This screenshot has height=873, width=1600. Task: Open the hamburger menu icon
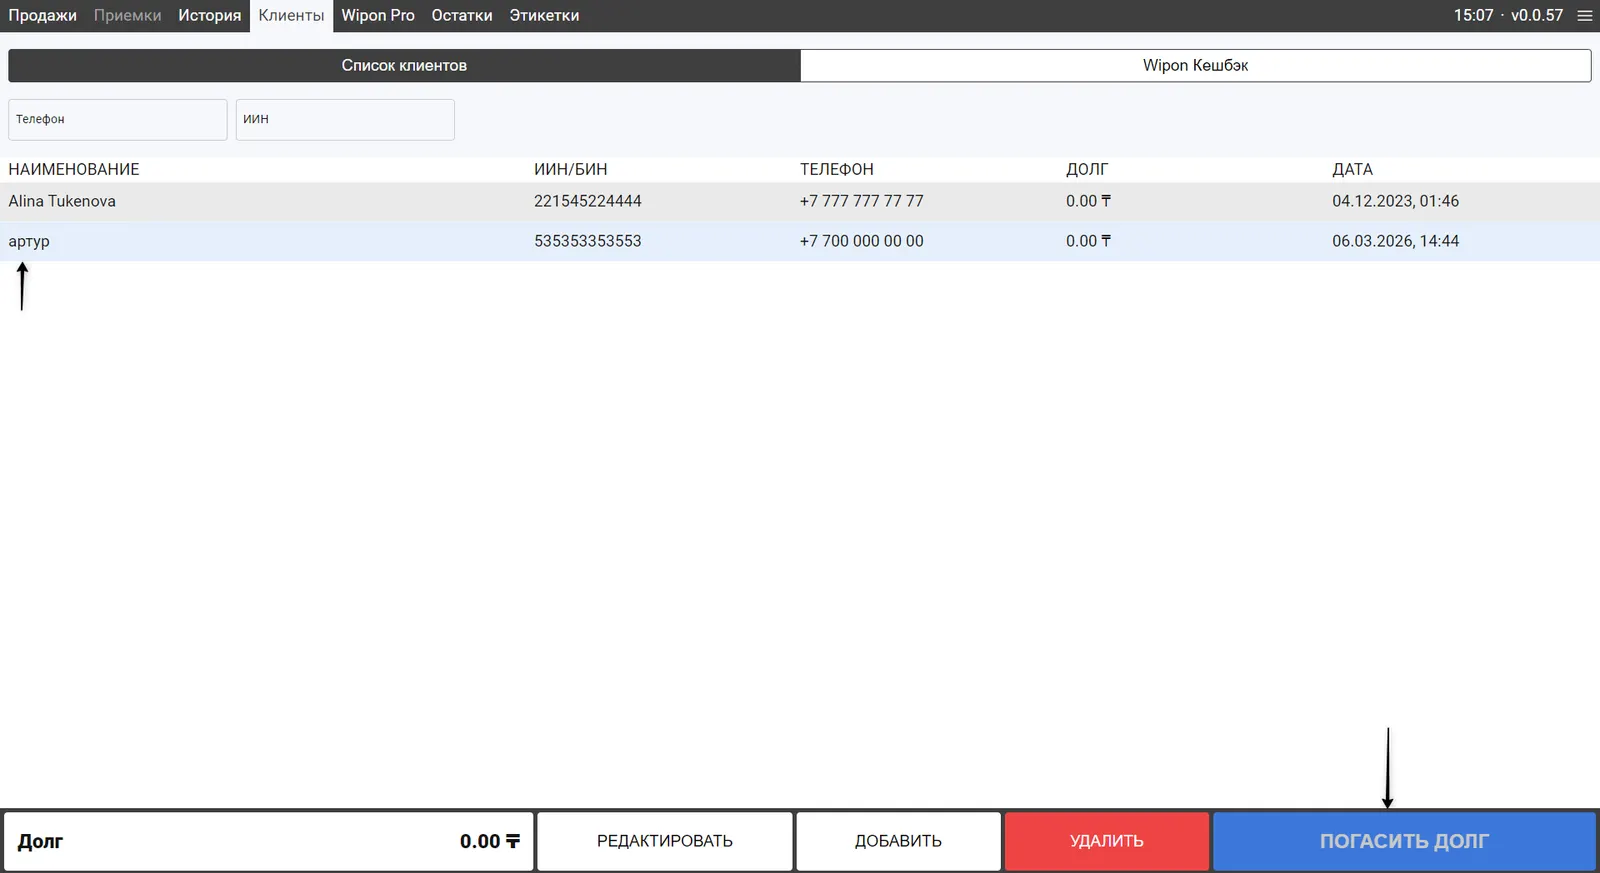click(x=1584, y=16)
